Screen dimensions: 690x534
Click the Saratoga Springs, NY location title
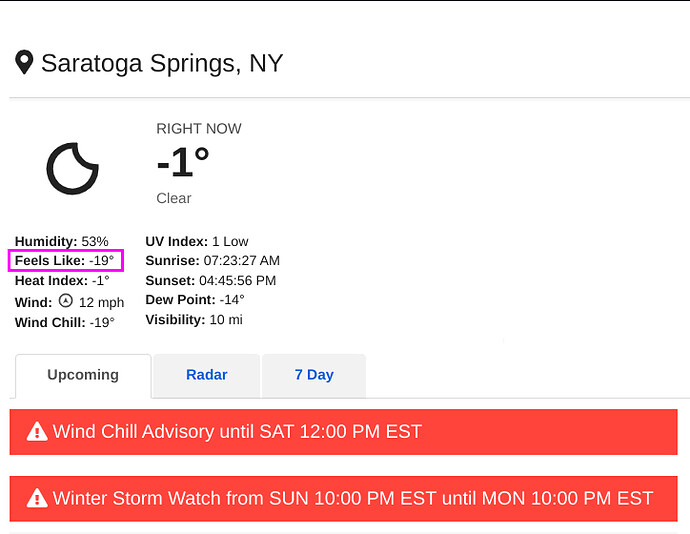[162, 63]
